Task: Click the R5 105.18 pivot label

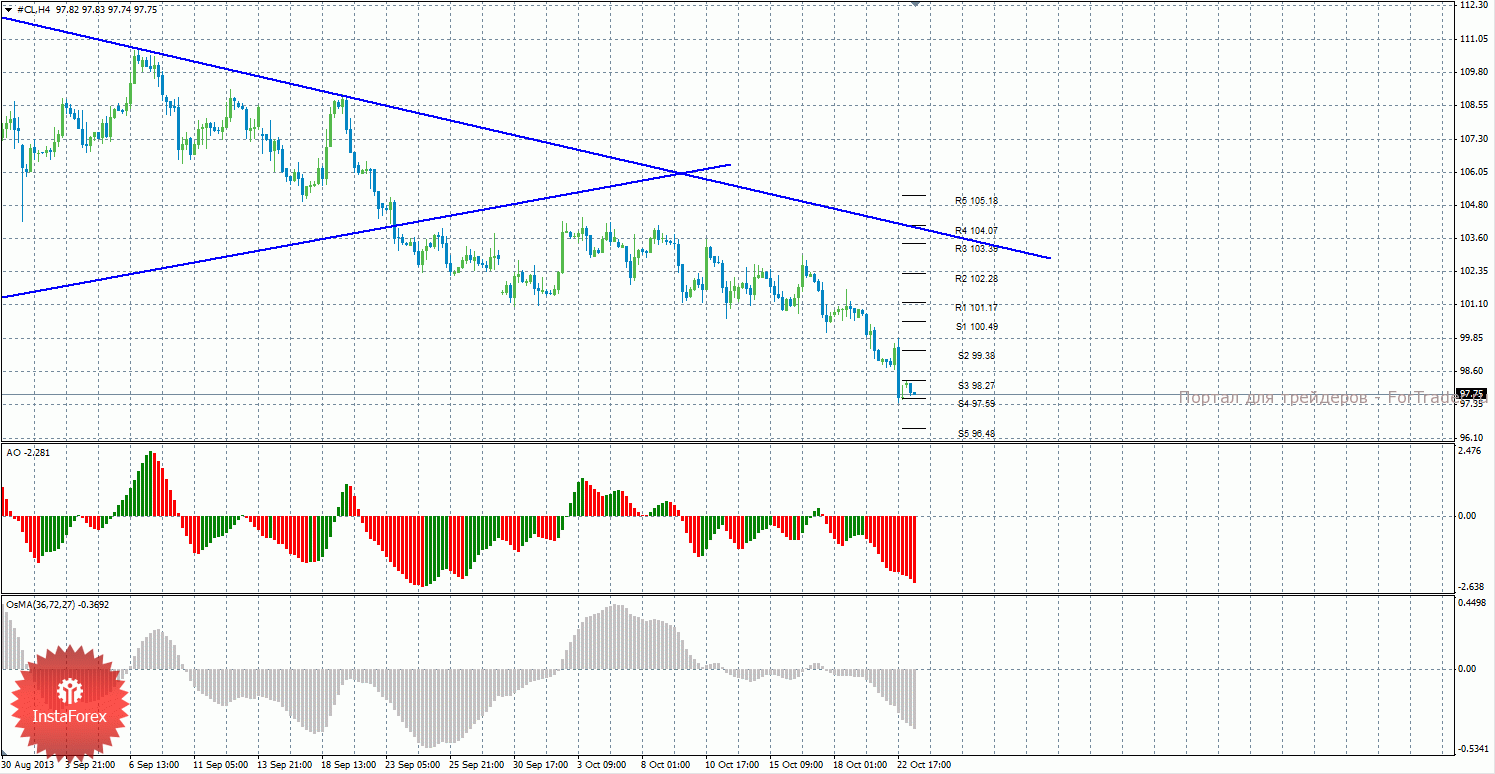Action: [977, 201]
